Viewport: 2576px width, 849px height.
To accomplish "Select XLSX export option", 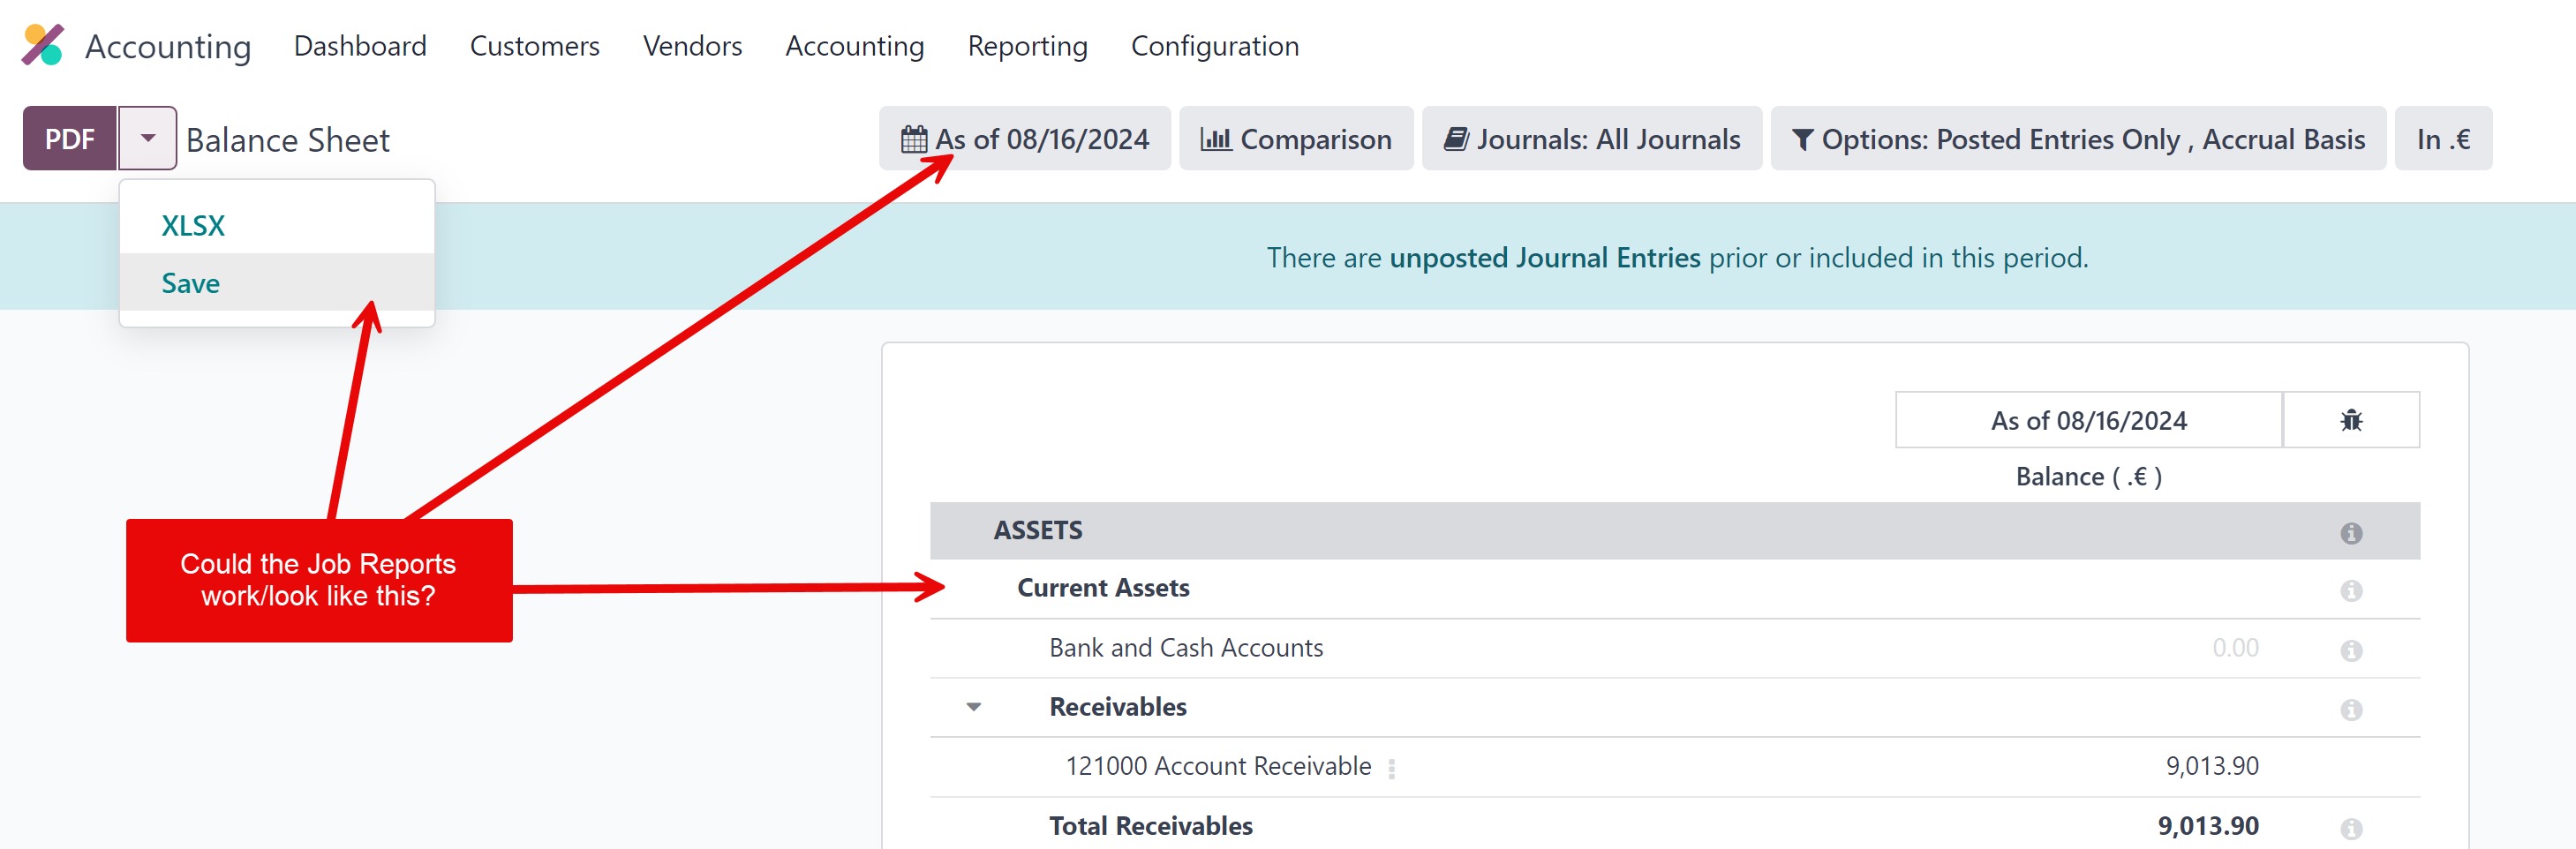I will [193, 226].
